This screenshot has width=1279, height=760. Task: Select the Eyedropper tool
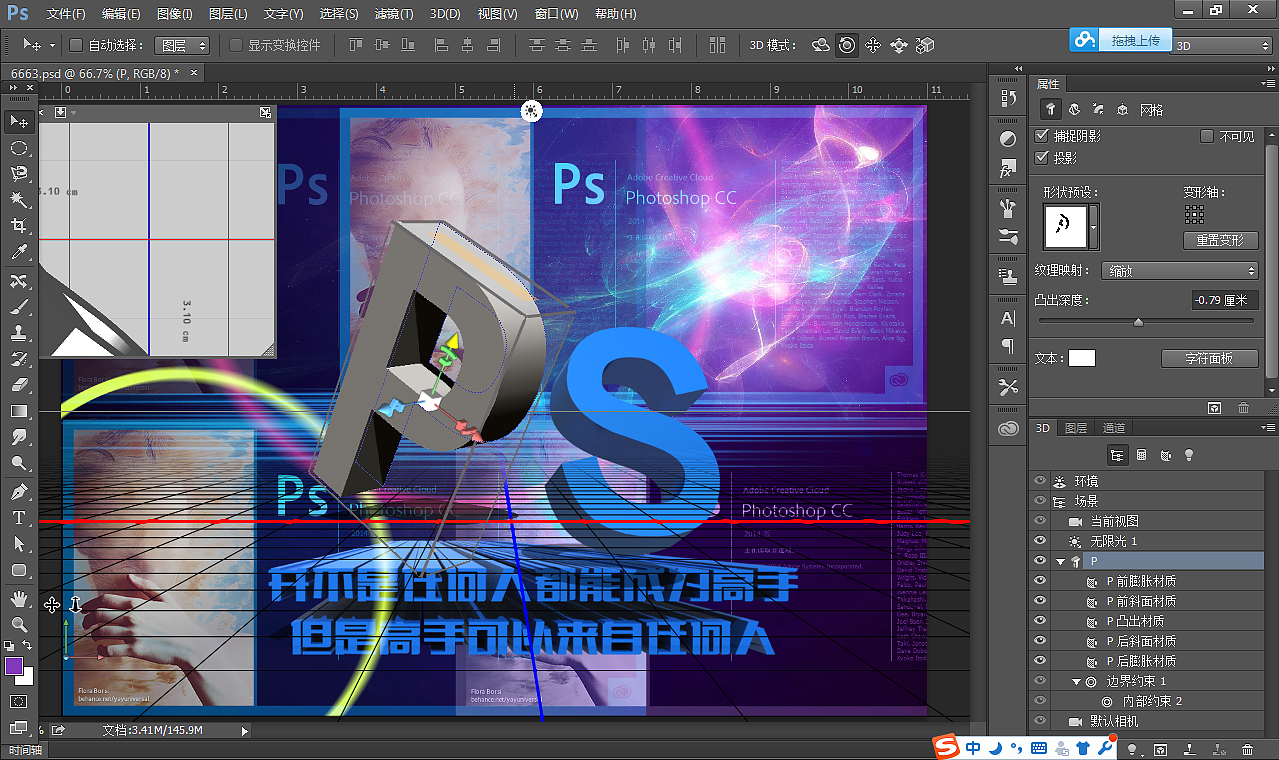point(18,253)
